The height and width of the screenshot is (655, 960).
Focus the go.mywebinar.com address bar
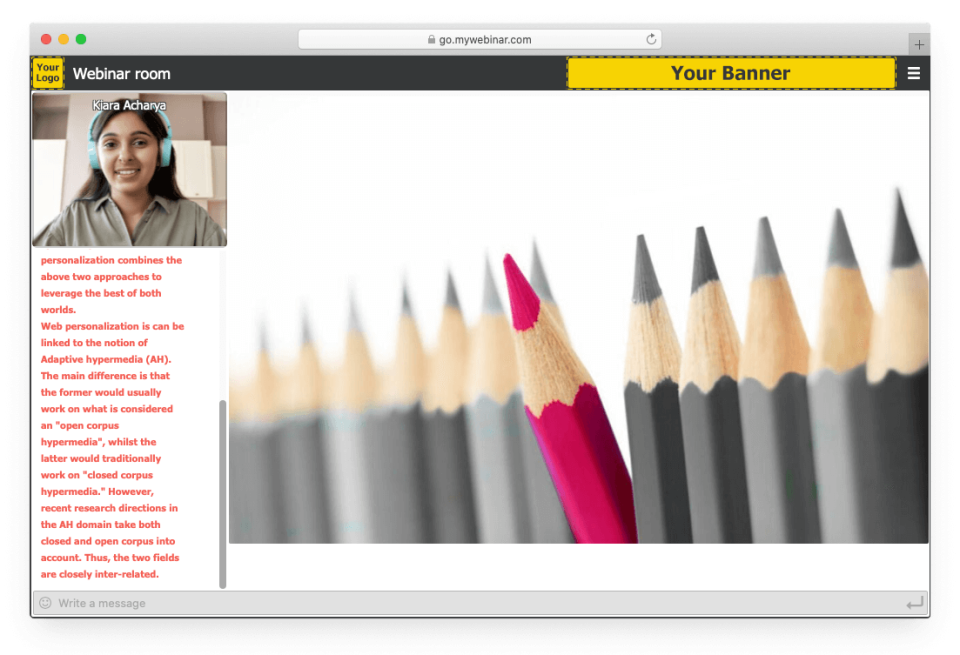pyautogui.click(x=479, y=39)
